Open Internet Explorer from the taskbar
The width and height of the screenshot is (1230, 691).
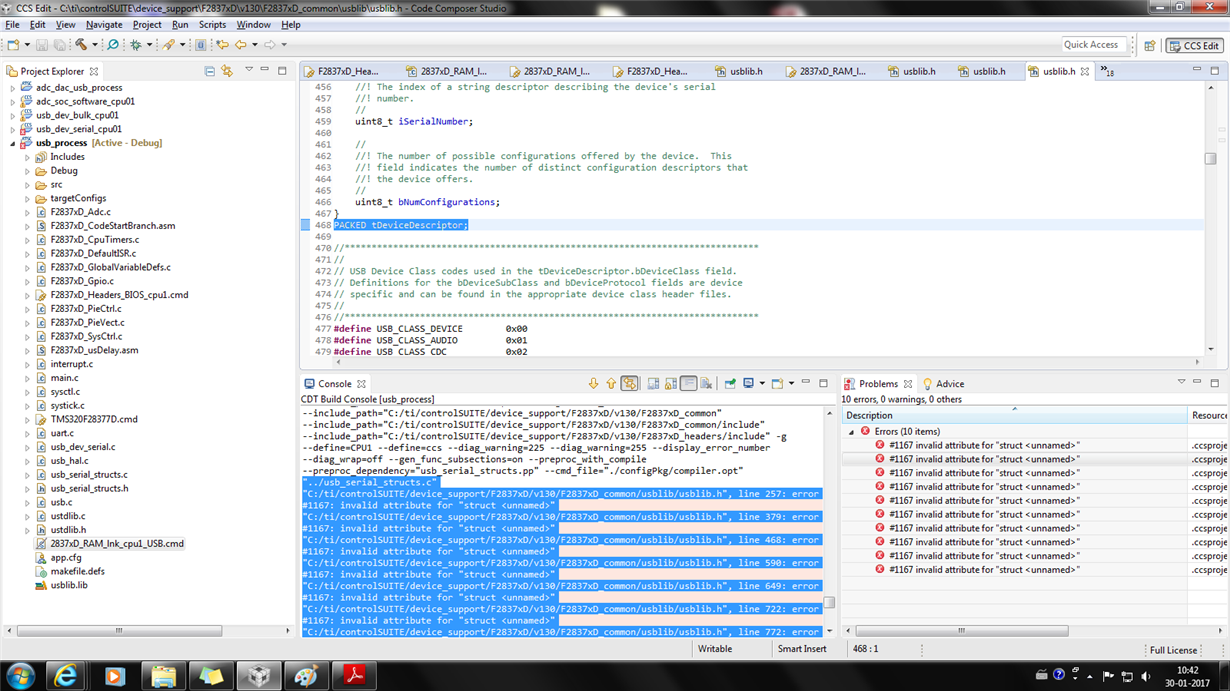[66, 676]
